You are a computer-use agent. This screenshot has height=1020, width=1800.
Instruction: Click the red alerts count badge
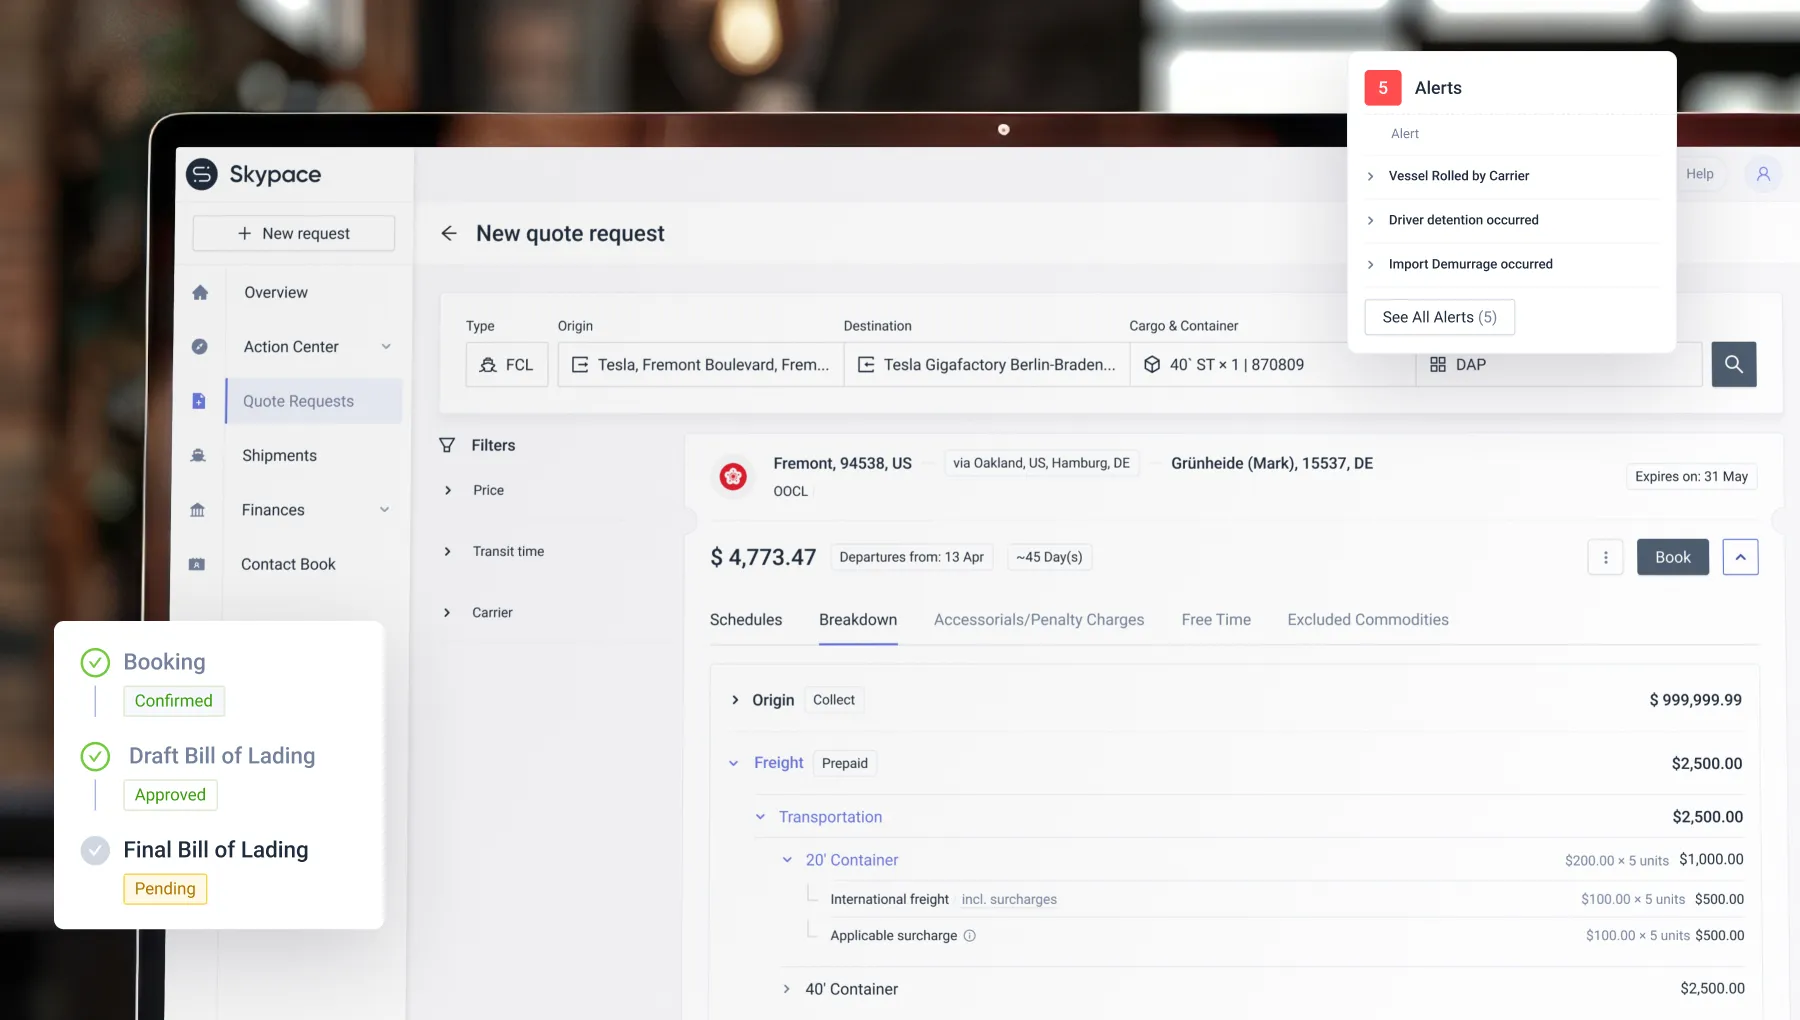click(1383, 88)
